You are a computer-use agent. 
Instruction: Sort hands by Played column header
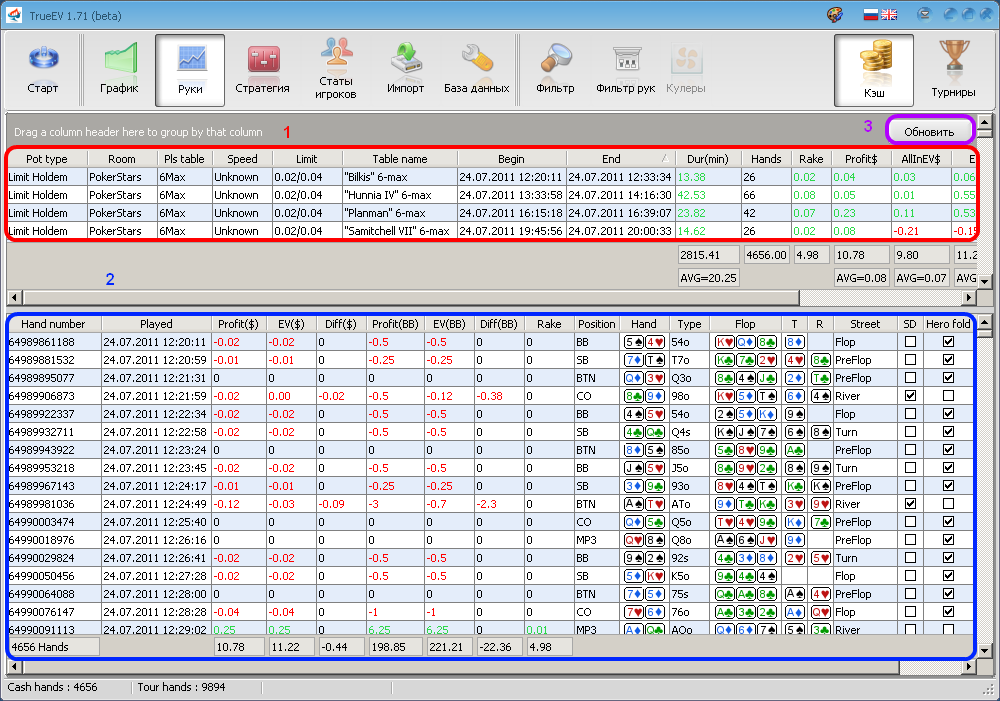(156, 324)
